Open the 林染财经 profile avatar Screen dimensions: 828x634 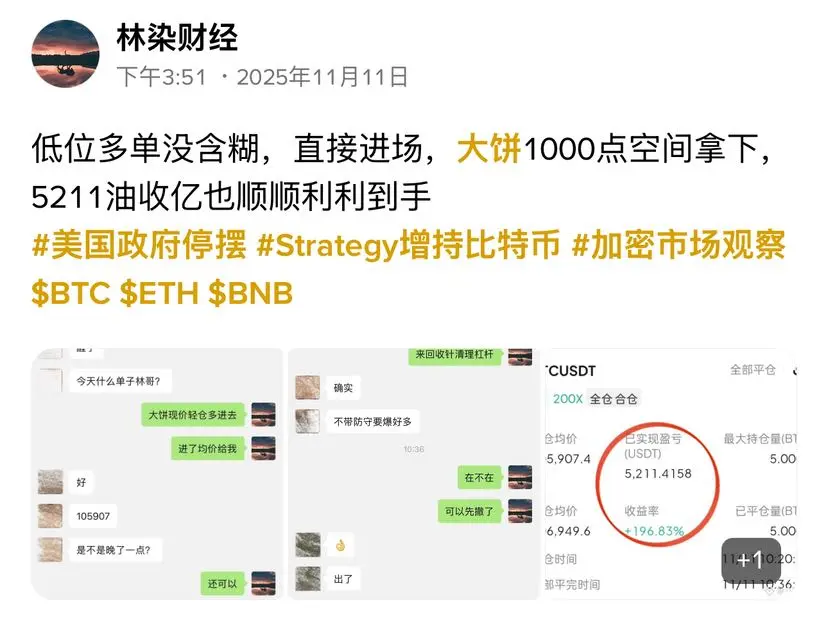coord(65,53)
